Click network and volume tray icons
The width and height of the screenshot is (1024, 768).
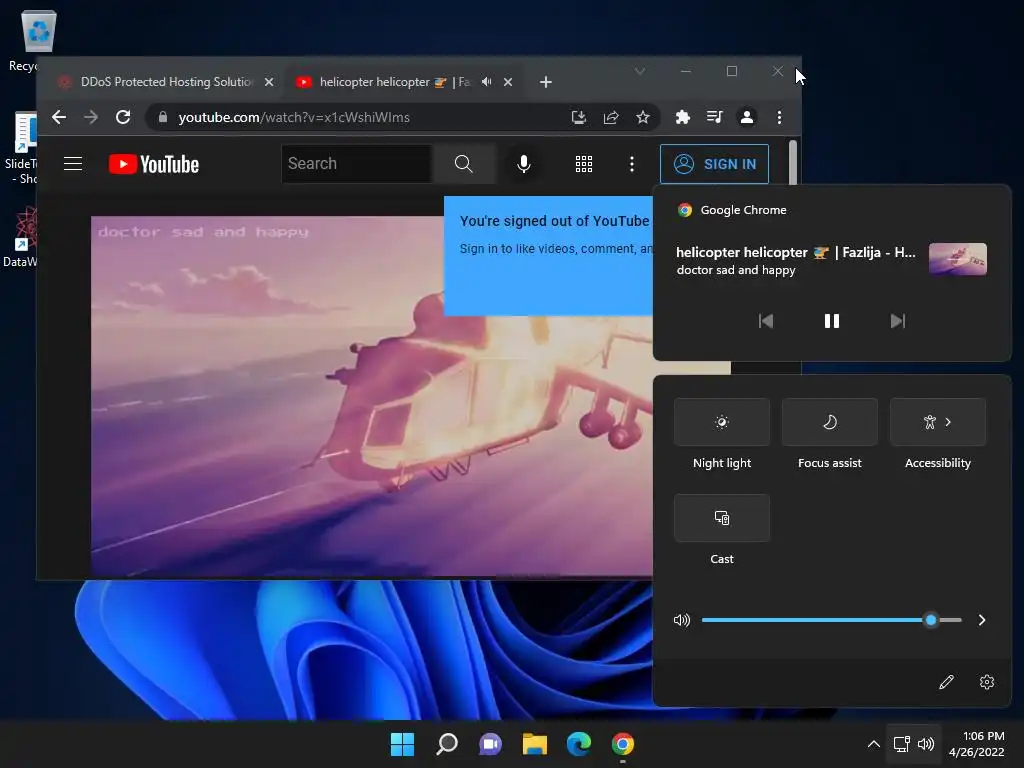click(x=914, y=744)
